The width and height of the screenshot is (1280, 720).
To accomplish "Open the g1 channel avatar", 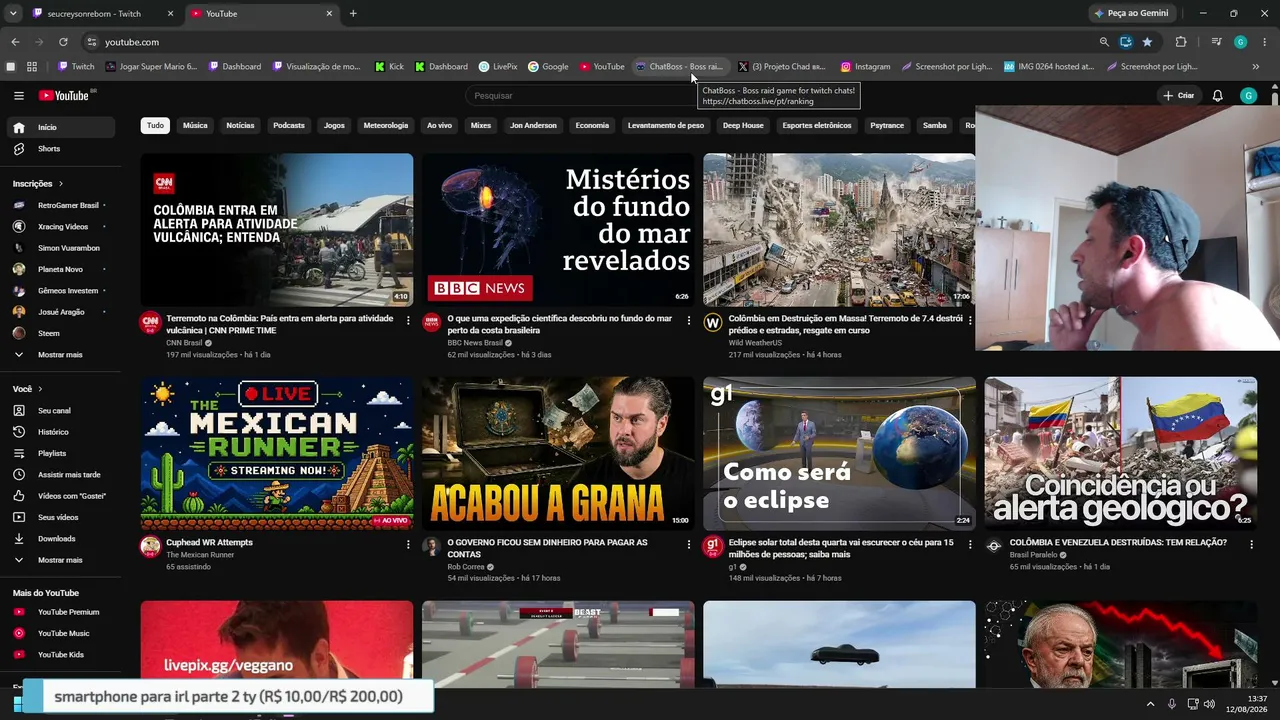I will 713,546.
